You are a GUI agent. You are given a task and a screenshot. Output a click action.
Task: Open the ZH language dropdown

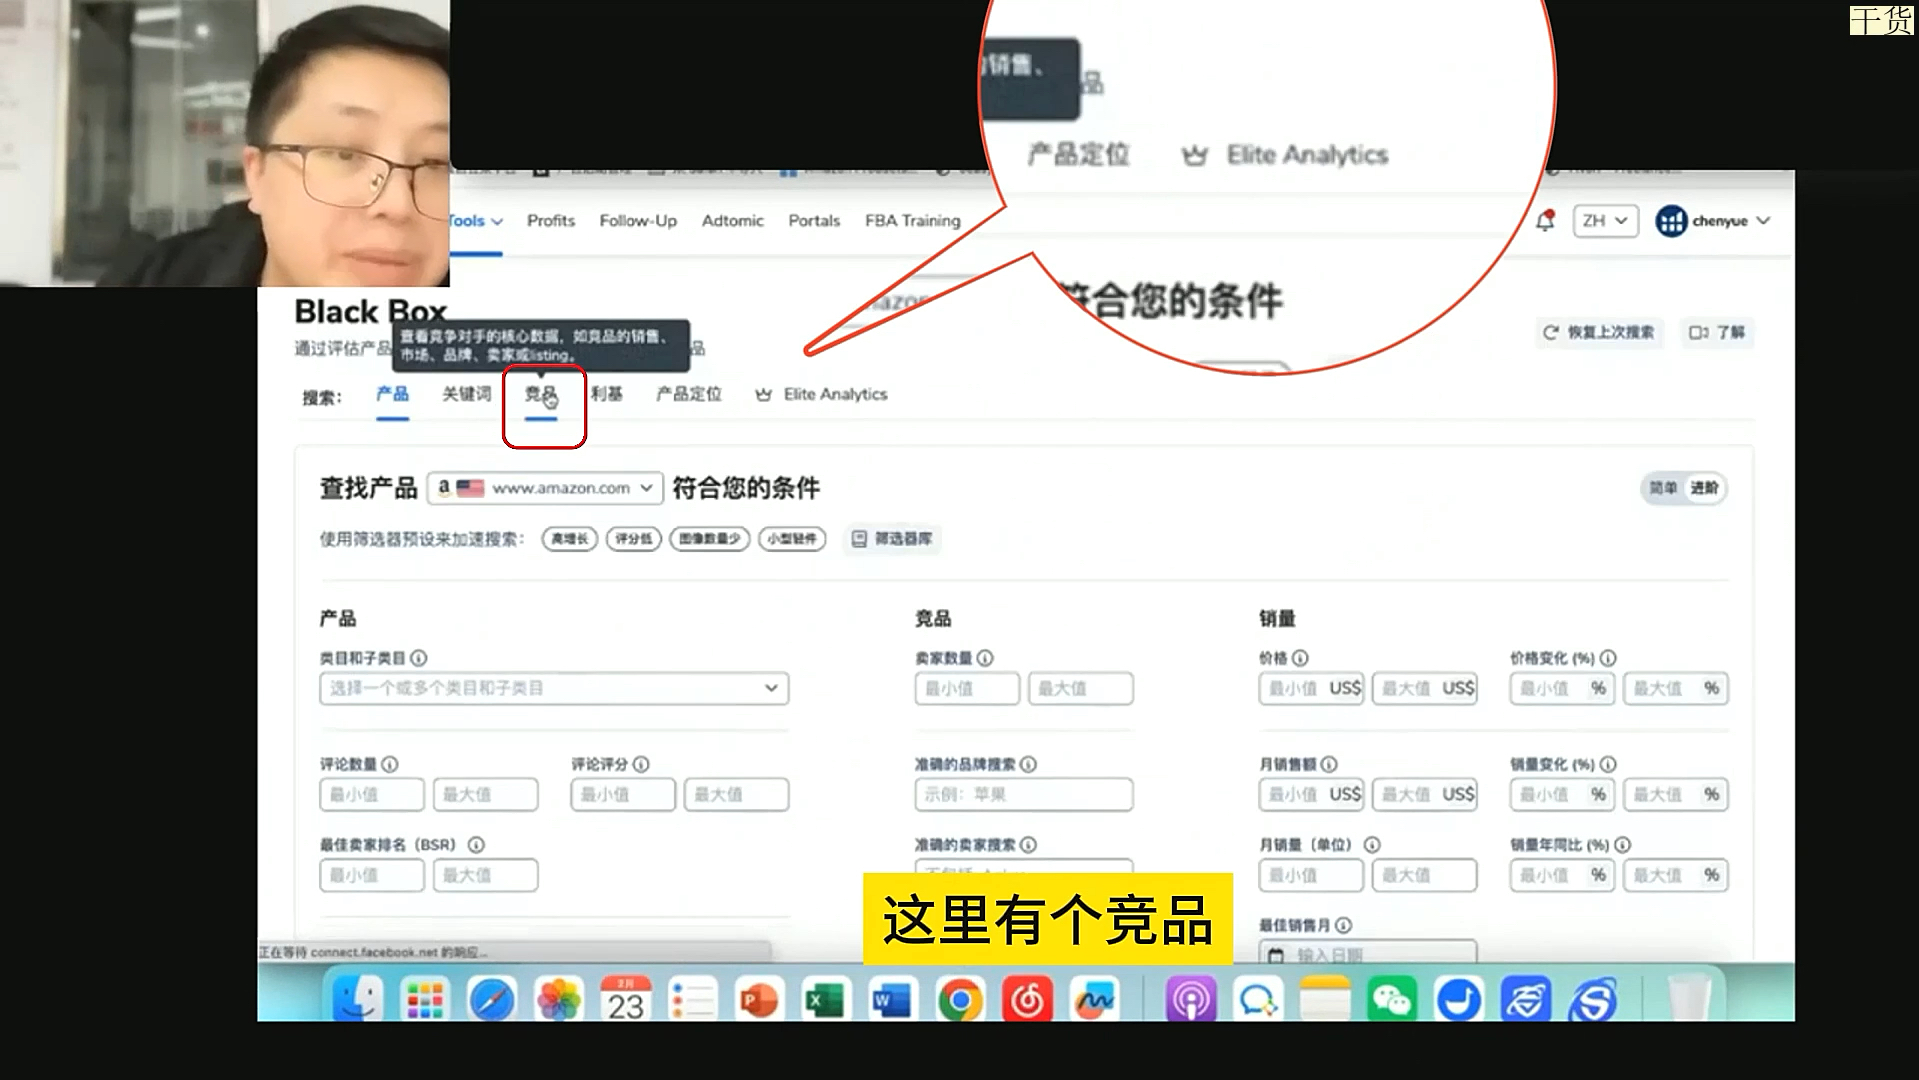pyautogui.click(x=1605, y=221)
